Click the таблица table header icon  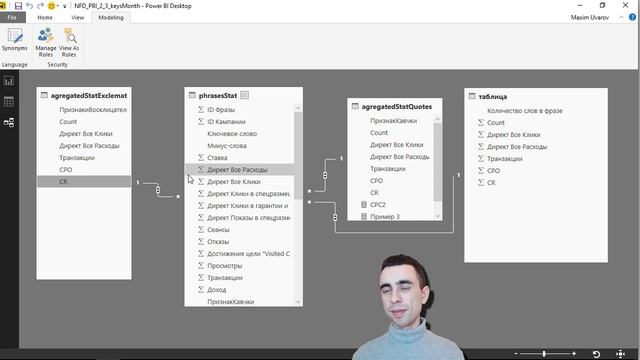click(472, 96)
